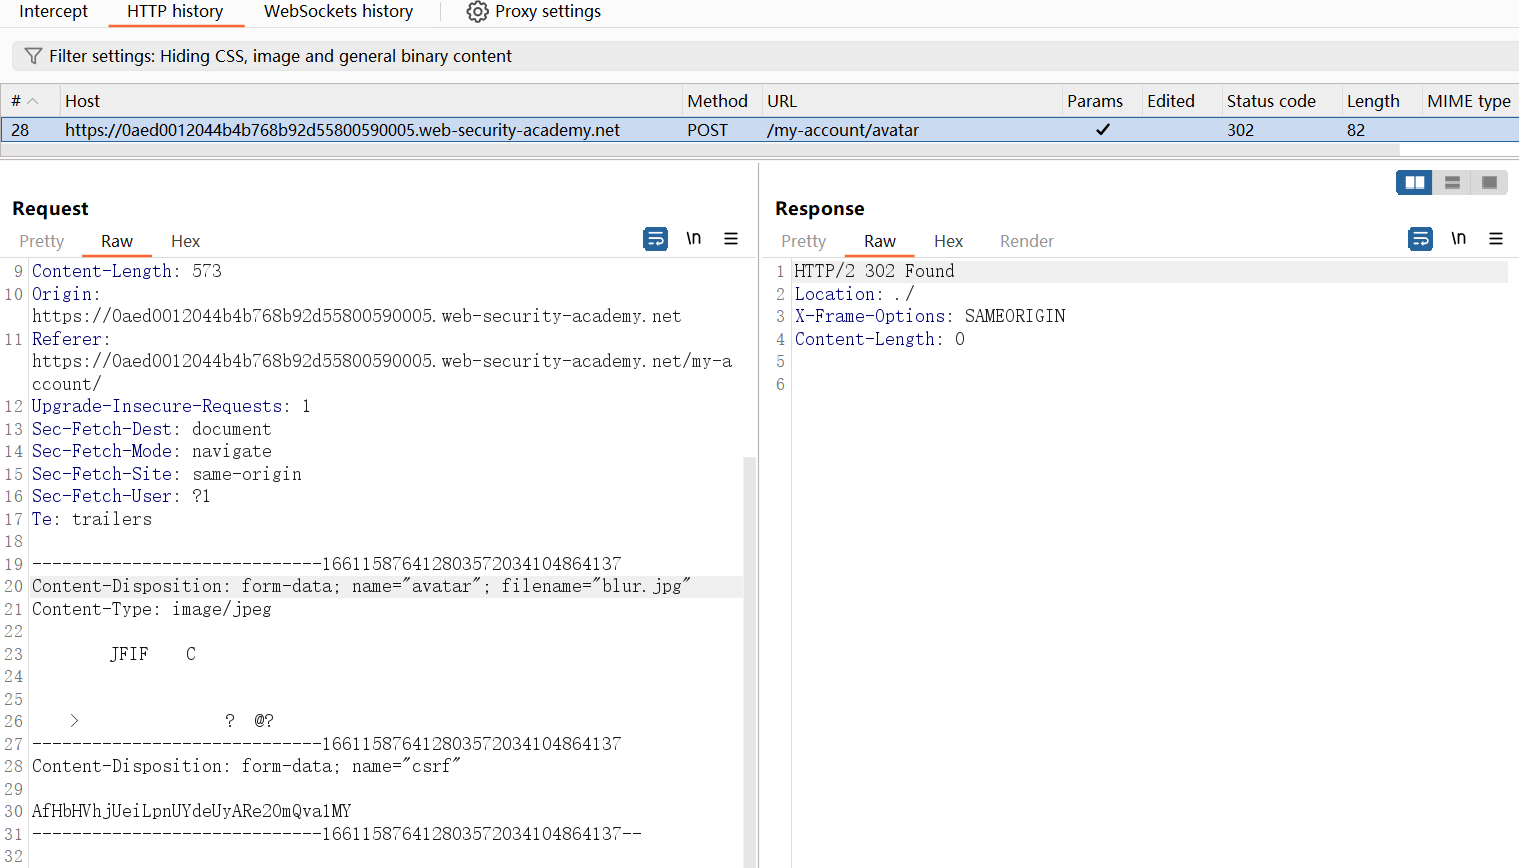The image size is (1519, 868).
Task: Open the Intercept tab
Action: coord(53,12)
